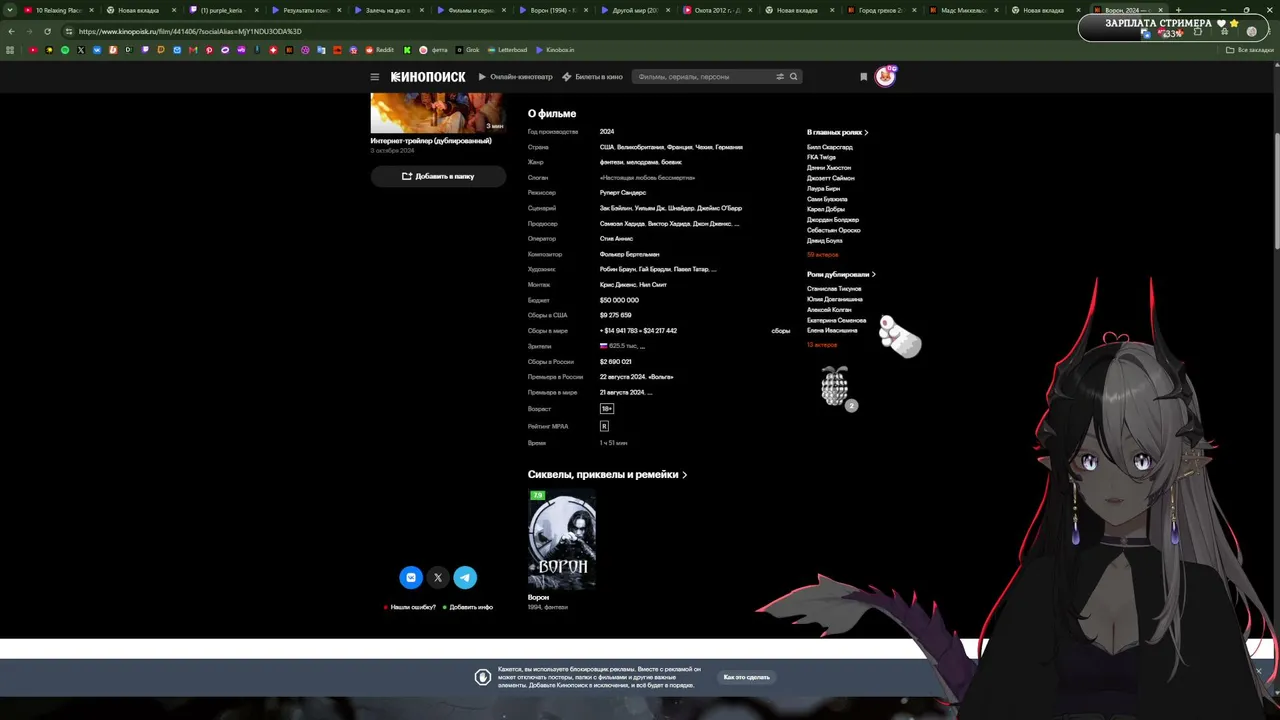Viewport: 1280px width, 720px height.
Task: Close the ad-blocker notification banner
Action: click(1259, 671)
